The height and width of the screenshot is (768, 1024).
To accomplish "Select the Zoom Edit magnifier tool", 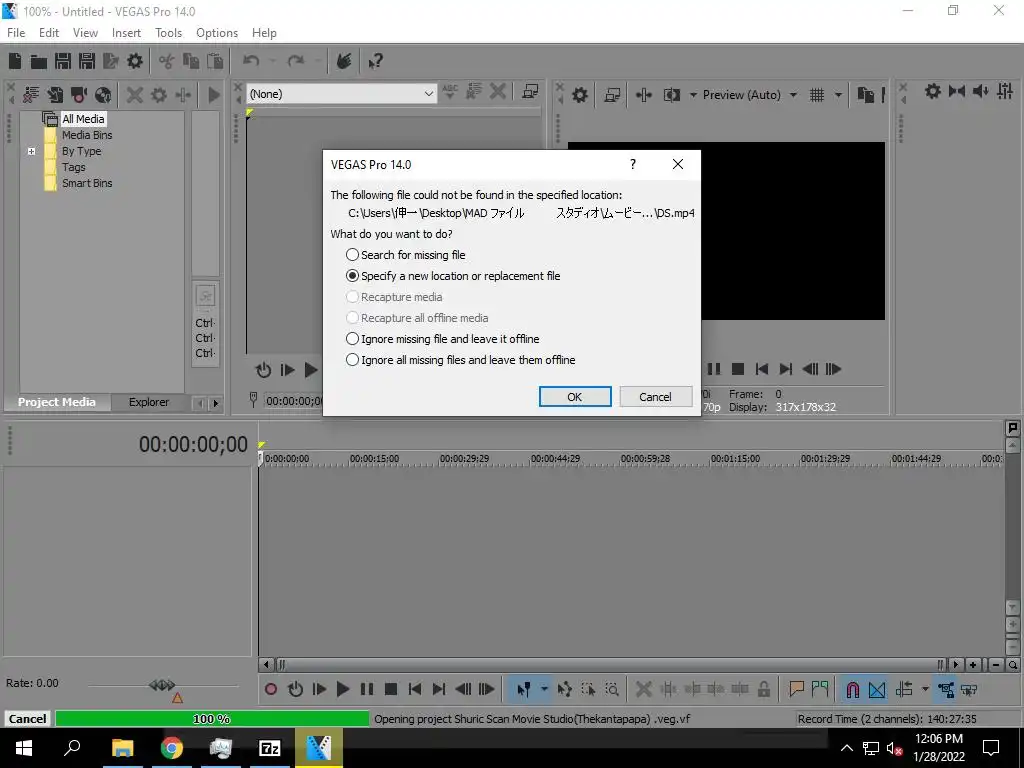I will [x=612, y=689].
